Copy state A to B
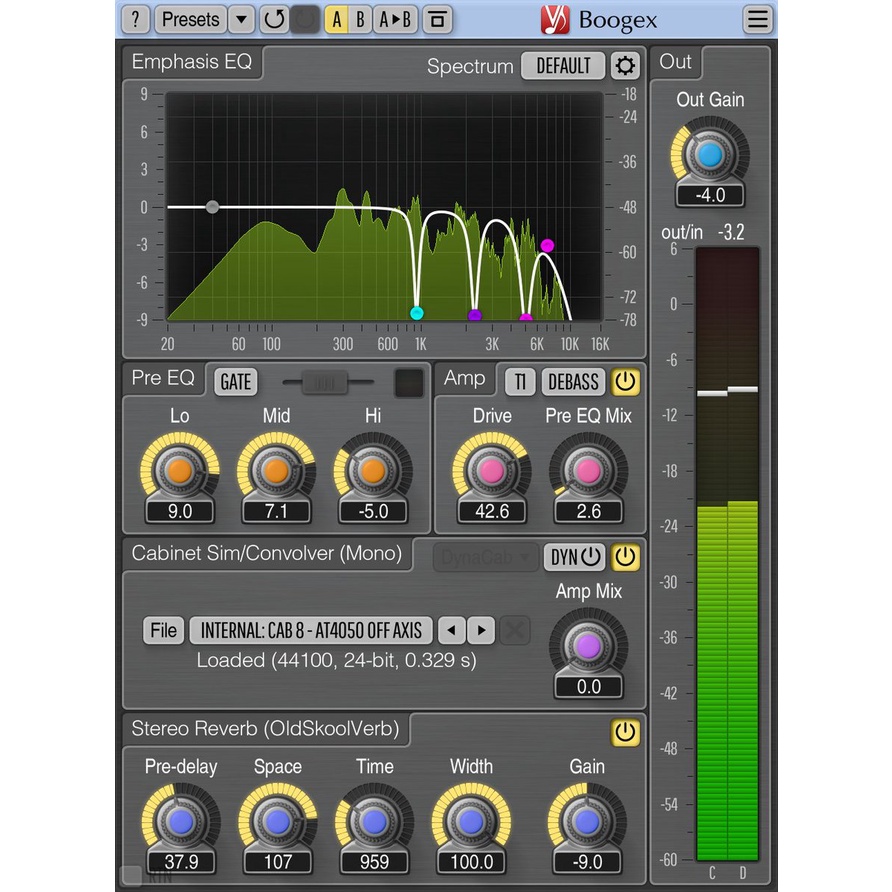The image size is (892, 892). [x=395, y=19]
